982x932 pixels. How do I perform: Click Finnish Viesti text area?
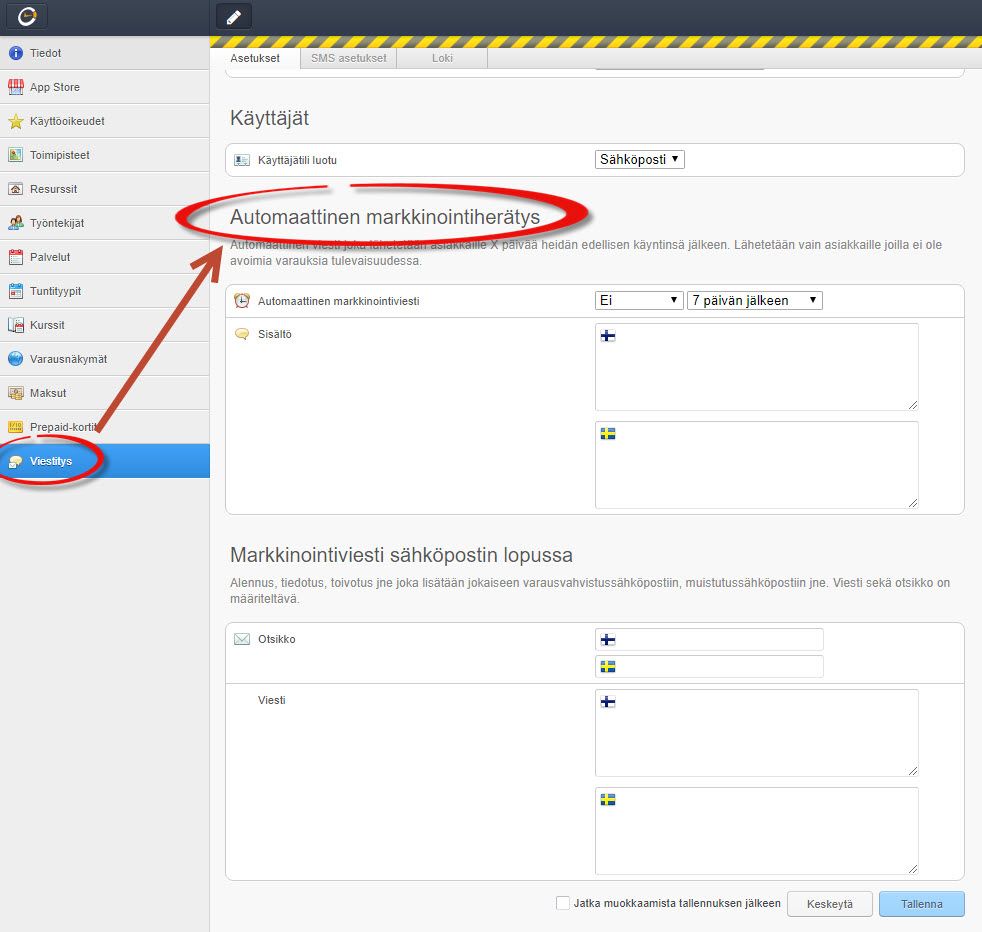click(x=757, y=733)
